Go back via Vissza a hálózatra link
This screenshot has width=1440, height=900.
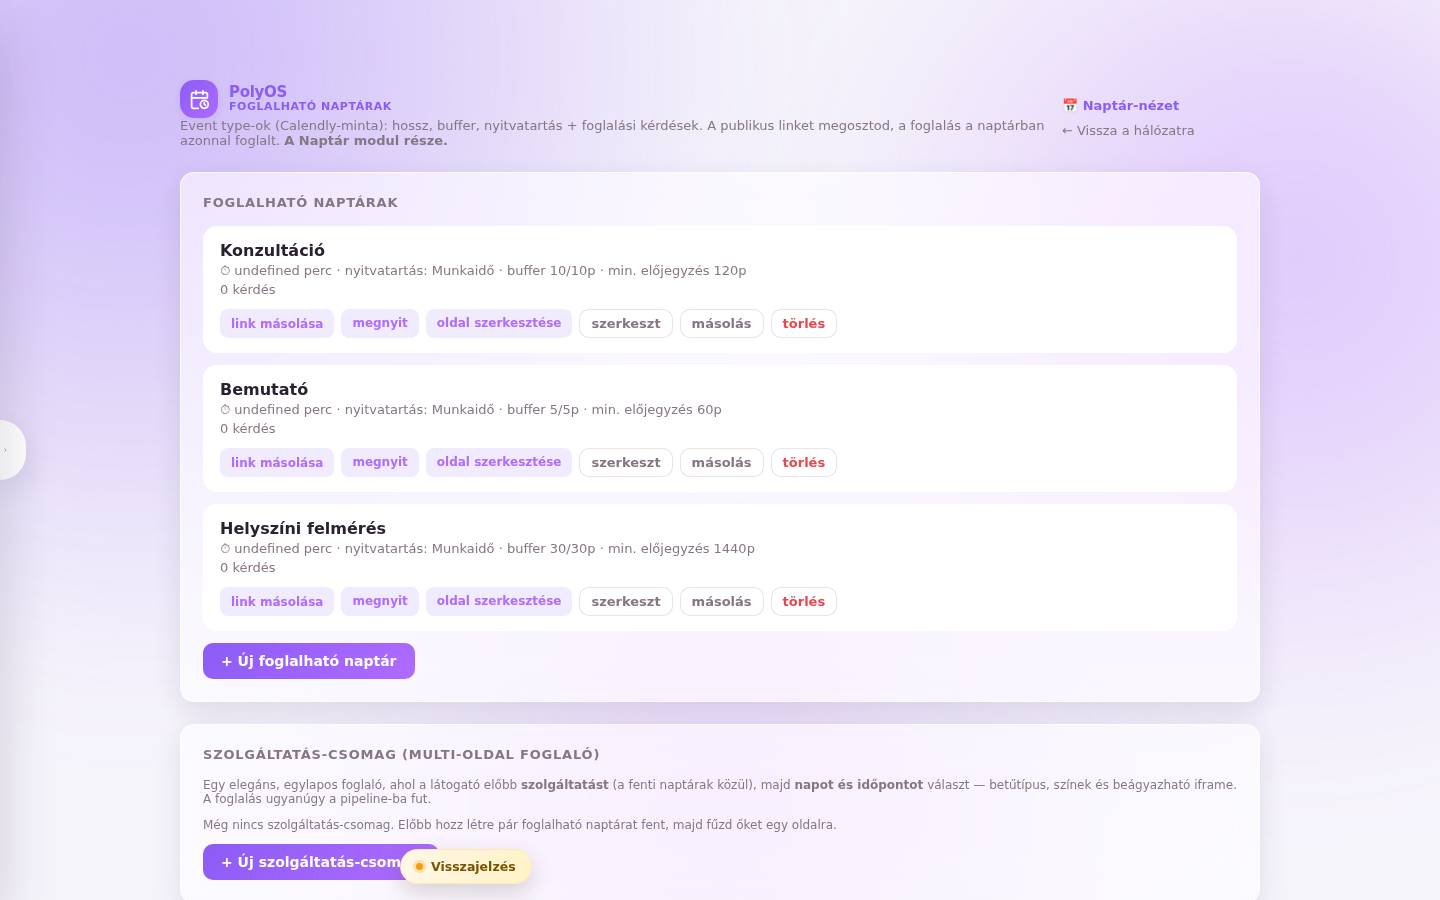pyautogui.click(x=1128, y=130)
